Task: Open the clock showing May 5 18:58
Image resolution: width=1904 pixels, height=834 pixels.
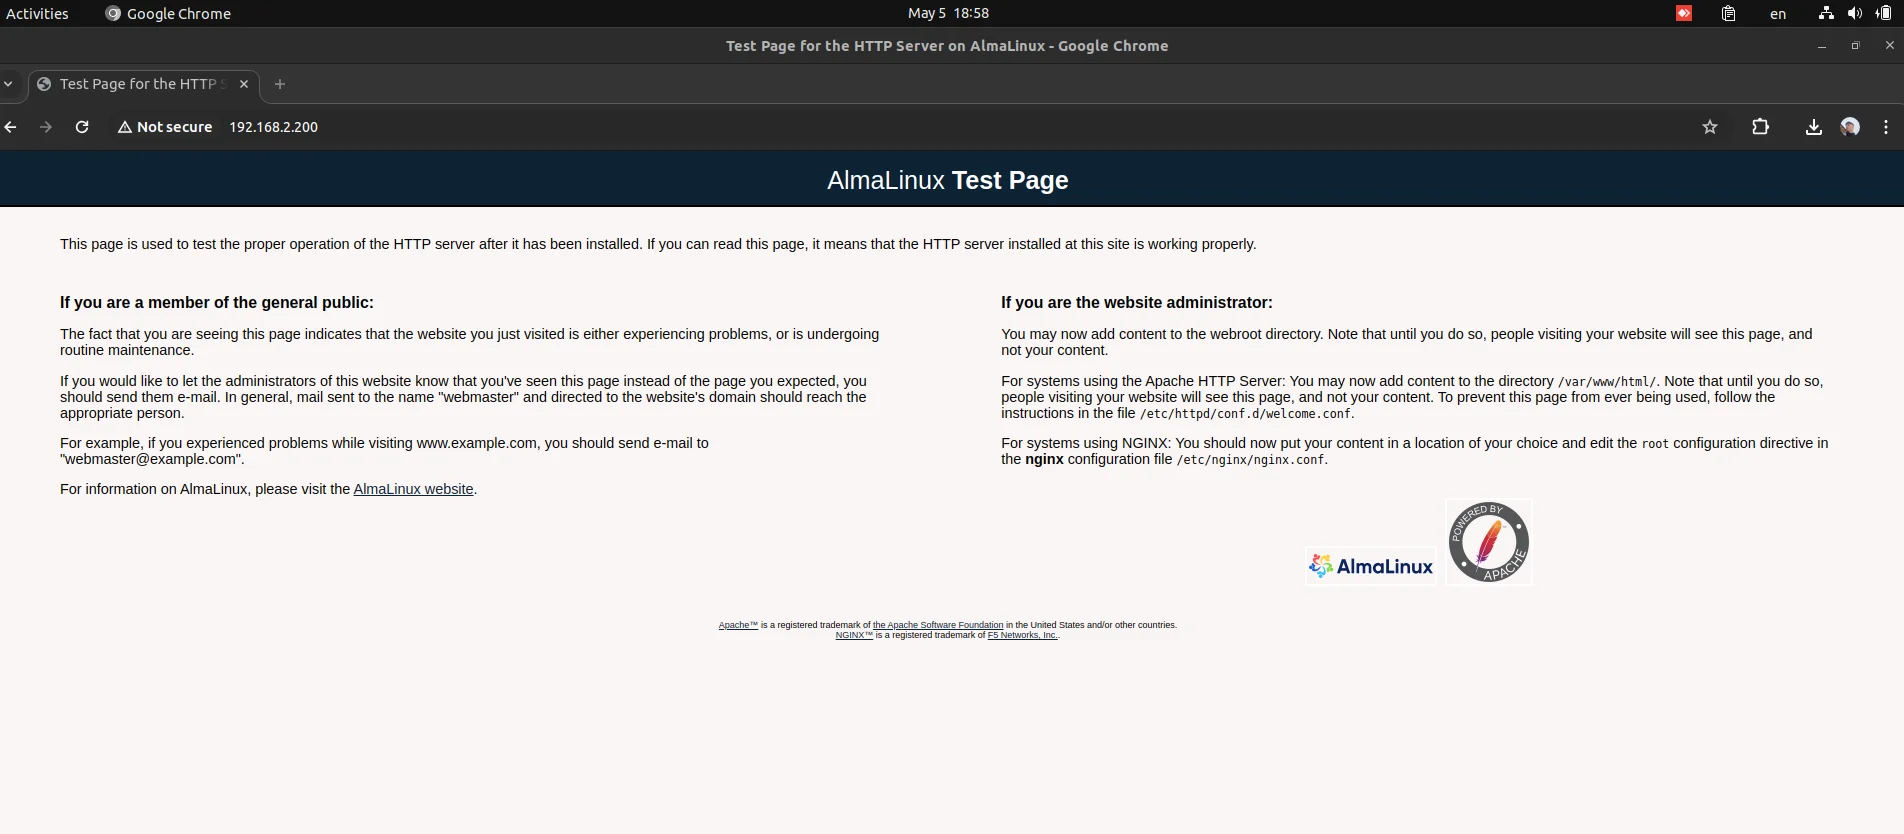Action: [948, 13]
